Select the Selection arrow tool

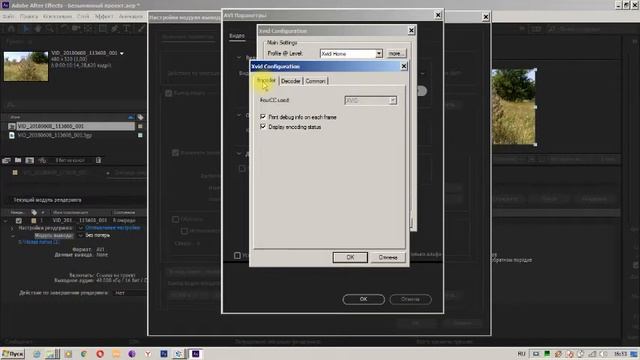point(25,29)
